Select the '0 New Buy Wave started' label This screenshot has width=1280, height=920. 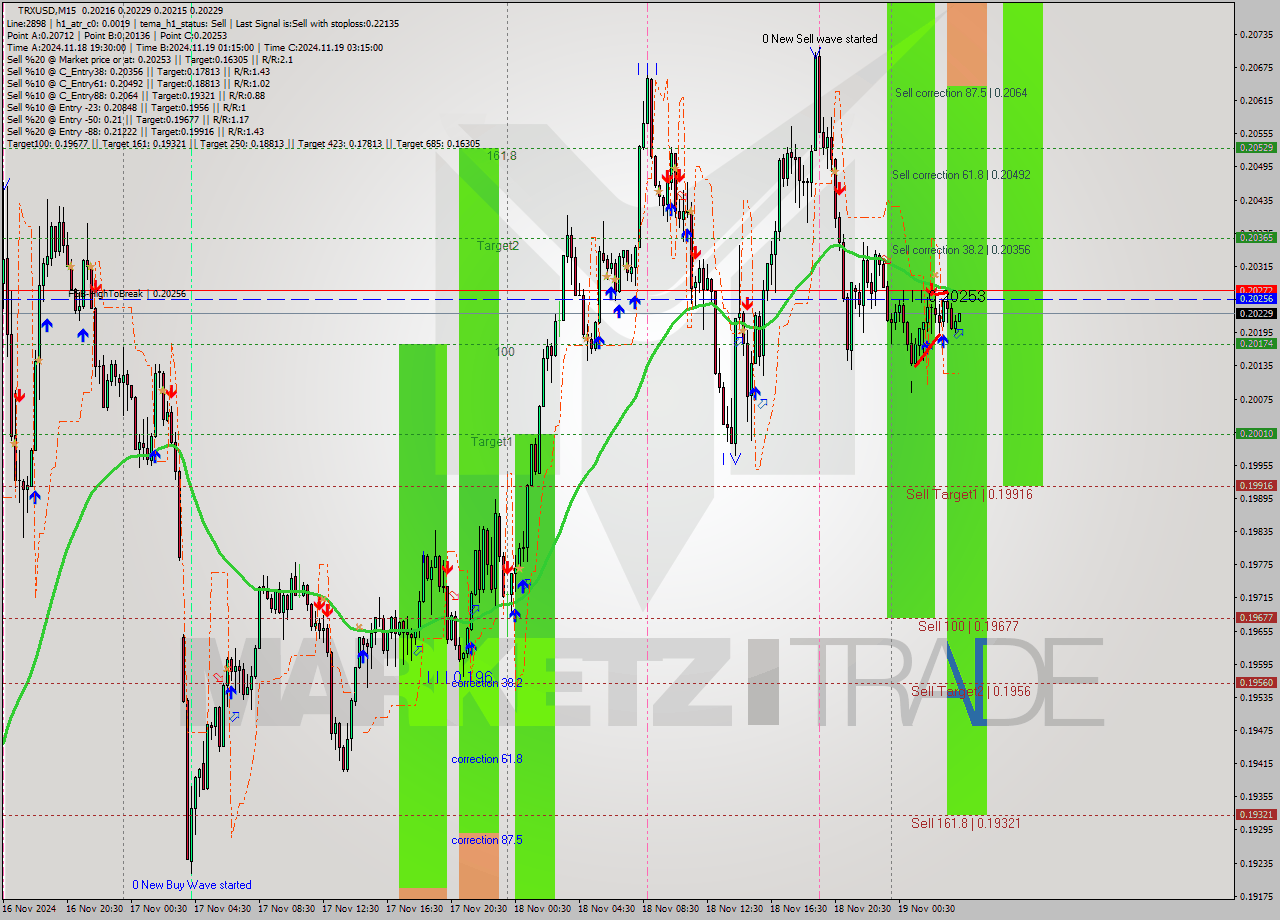192,885
